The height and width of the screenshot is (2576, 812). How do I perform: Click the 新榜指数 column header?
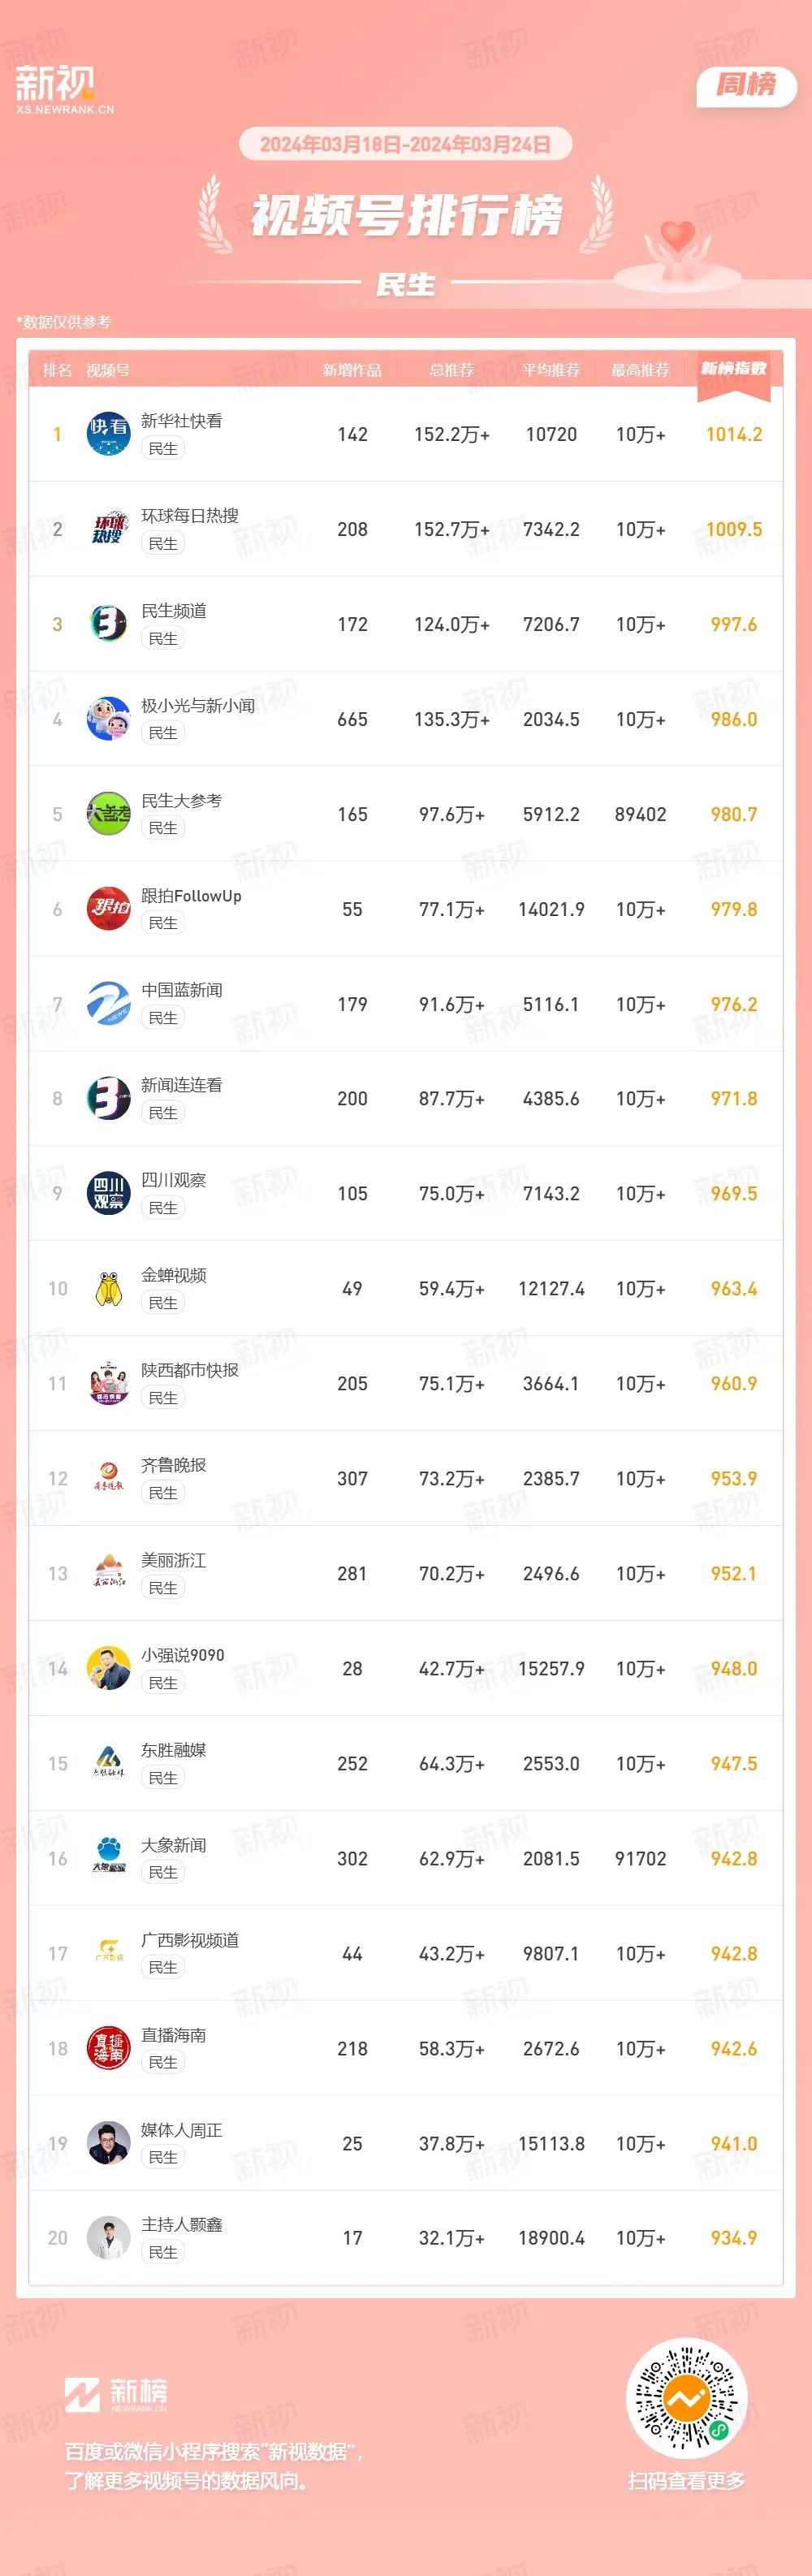click(x=734, y=369)
